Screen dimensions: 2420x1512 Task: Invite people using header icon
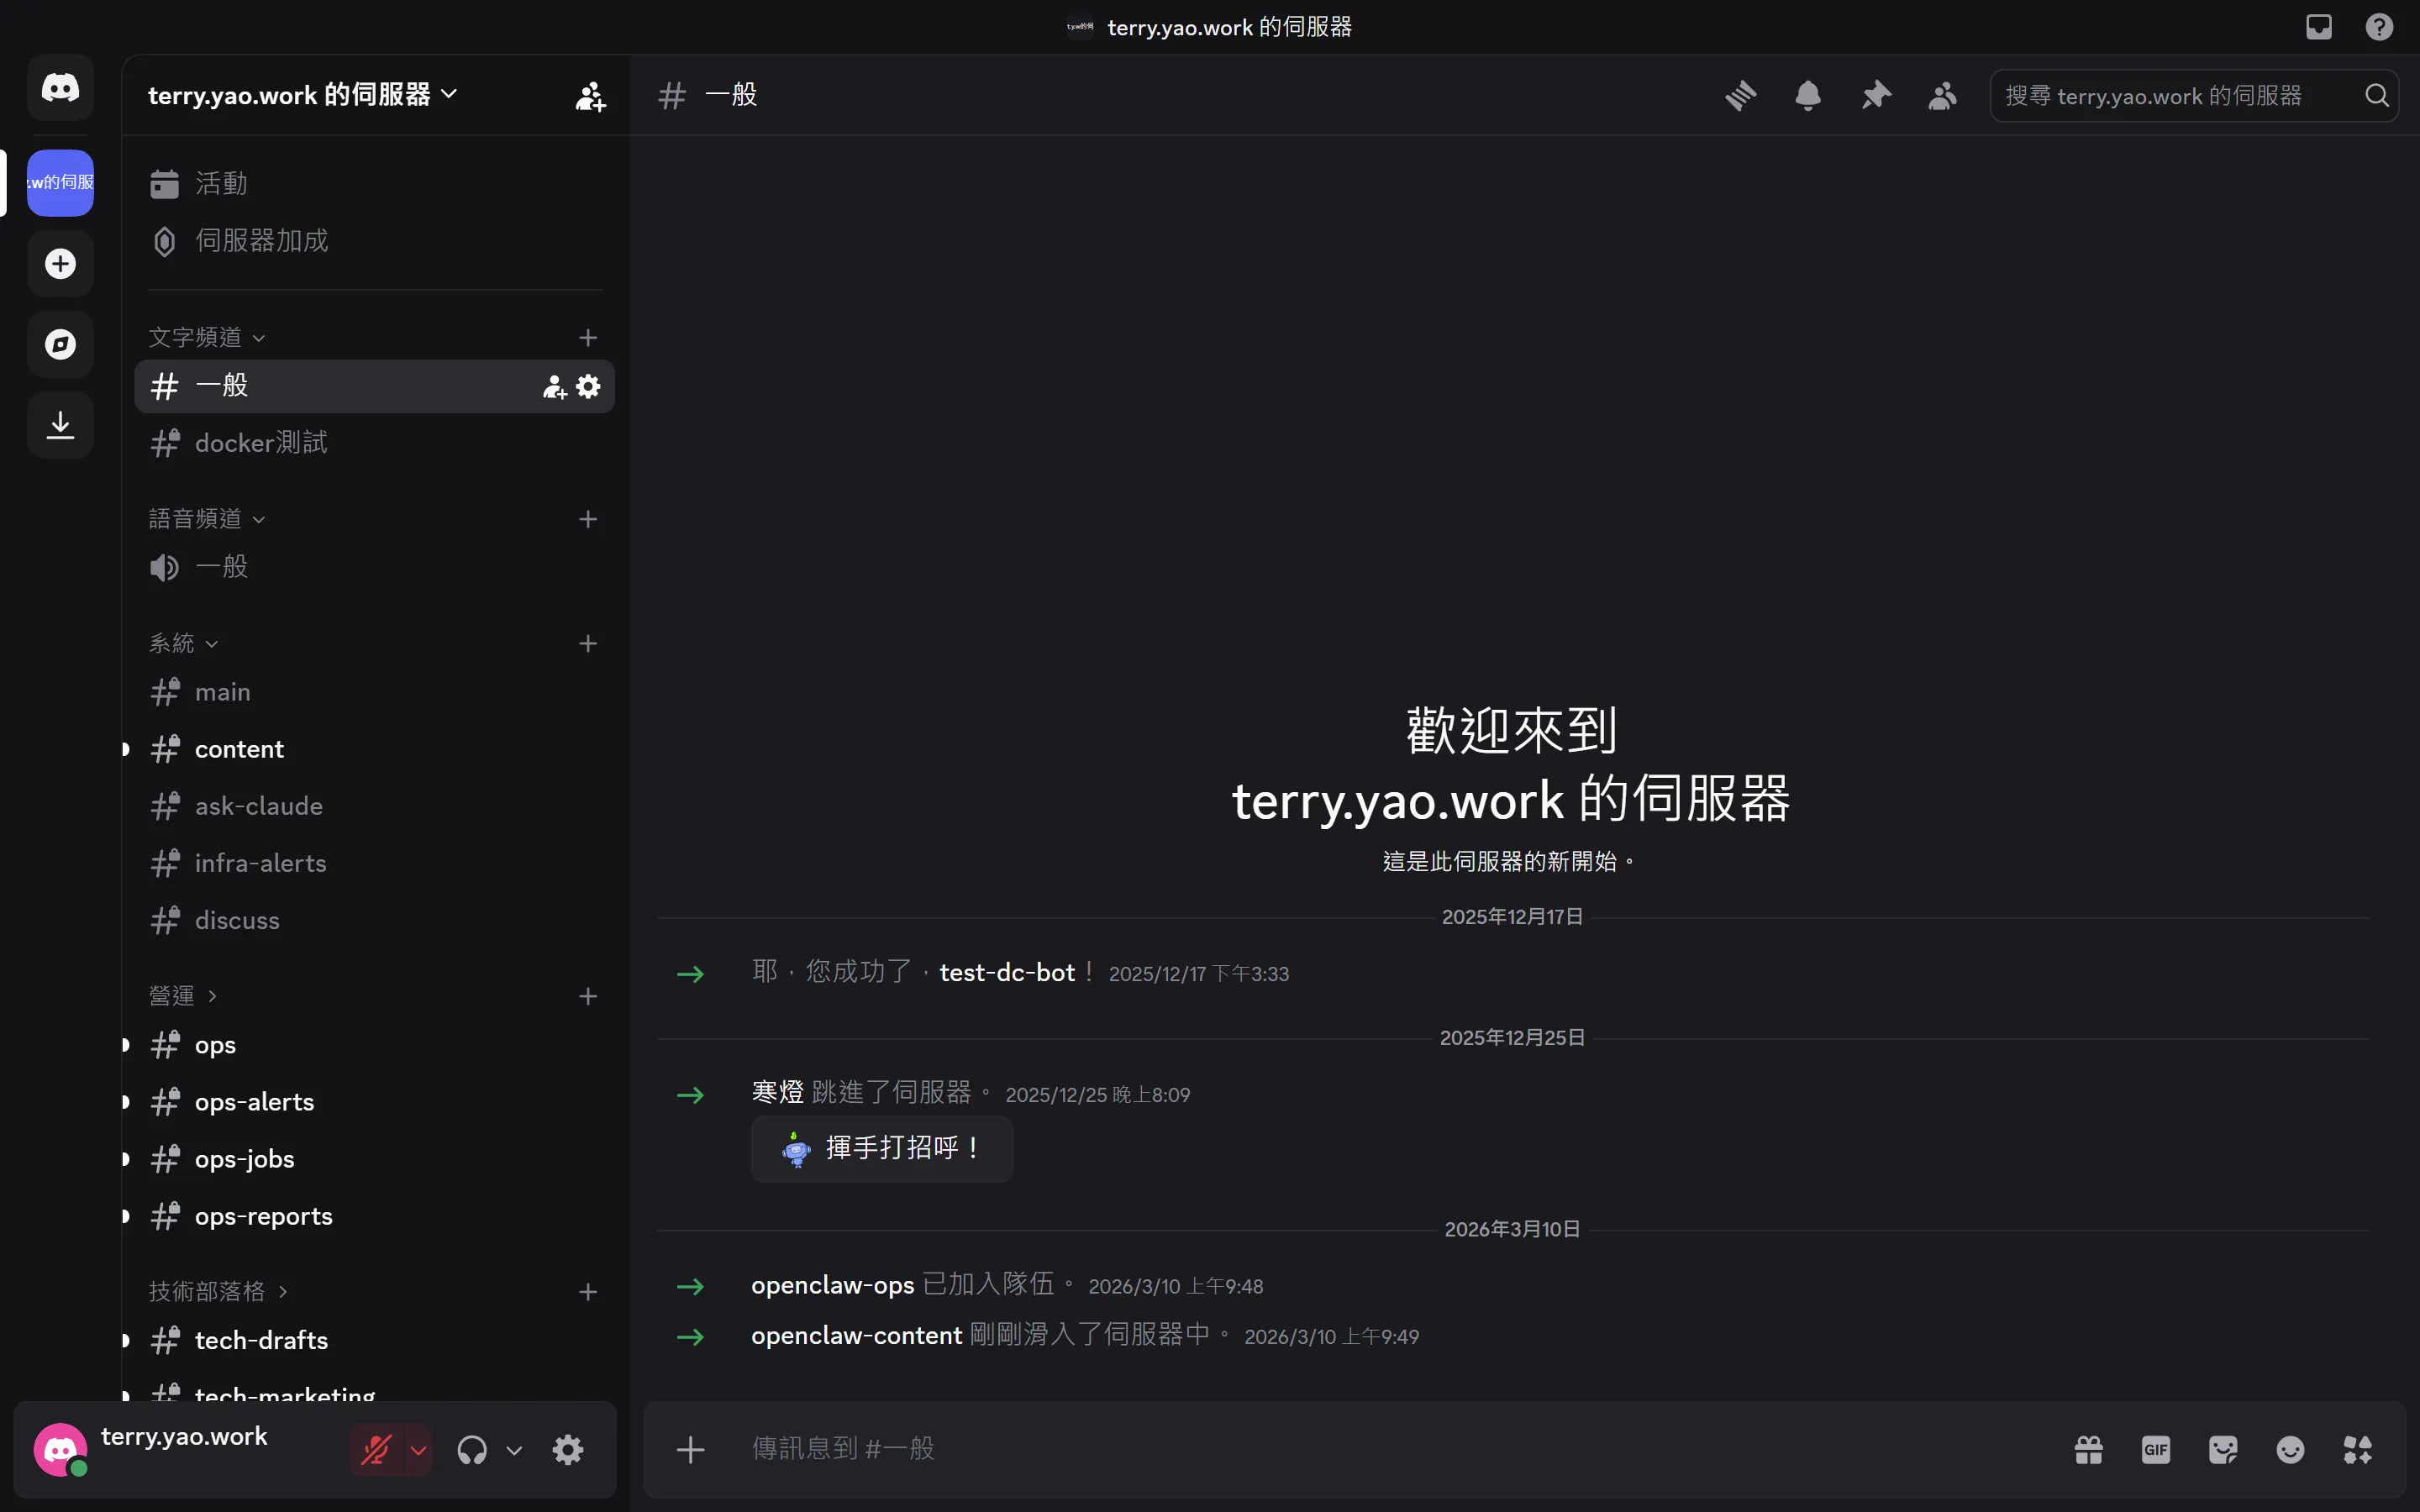click(x=590, y=96)
